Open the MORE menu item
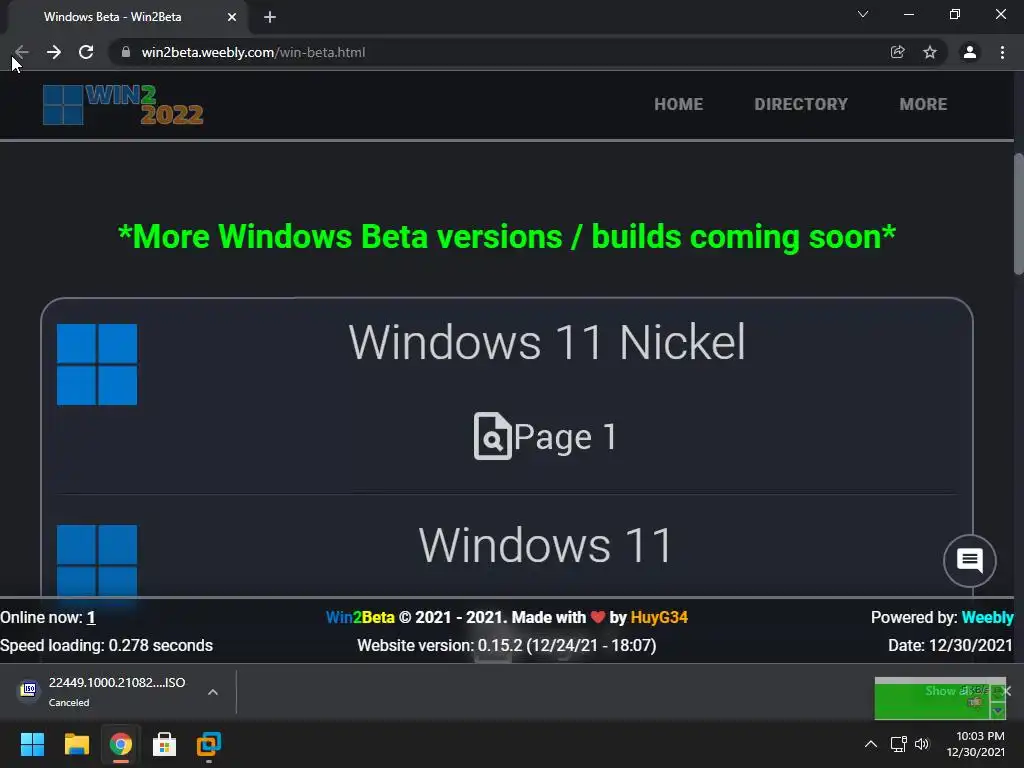This screenshot has width=1024, height=768. tap(923, 104)
